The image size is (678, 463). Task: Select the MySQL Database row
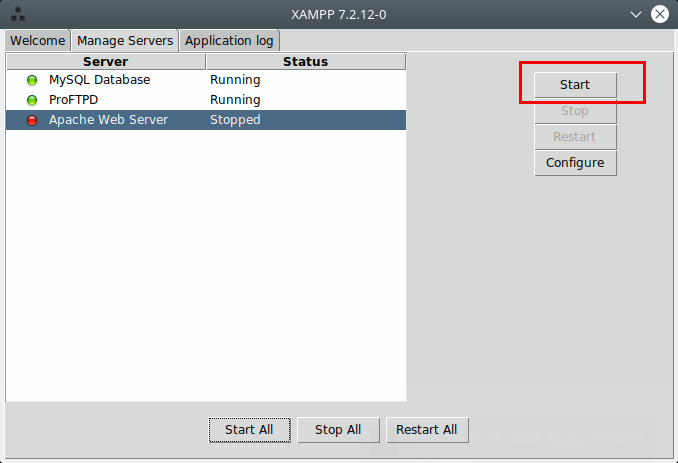[x=206, y=80]
